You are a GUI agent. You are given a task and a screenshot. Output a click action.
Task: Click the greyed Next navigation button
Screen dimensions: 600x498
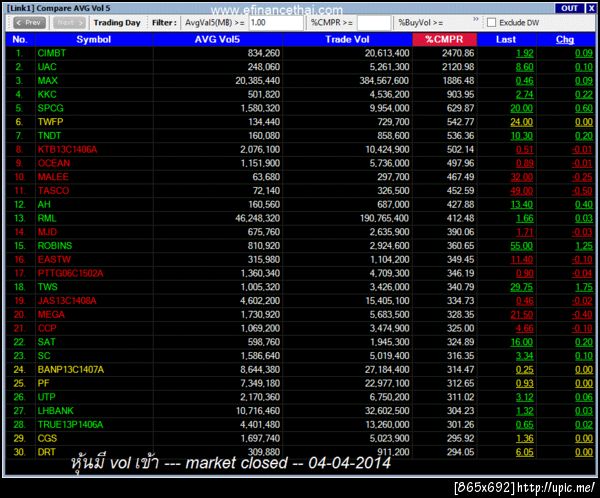coord(69,23)
